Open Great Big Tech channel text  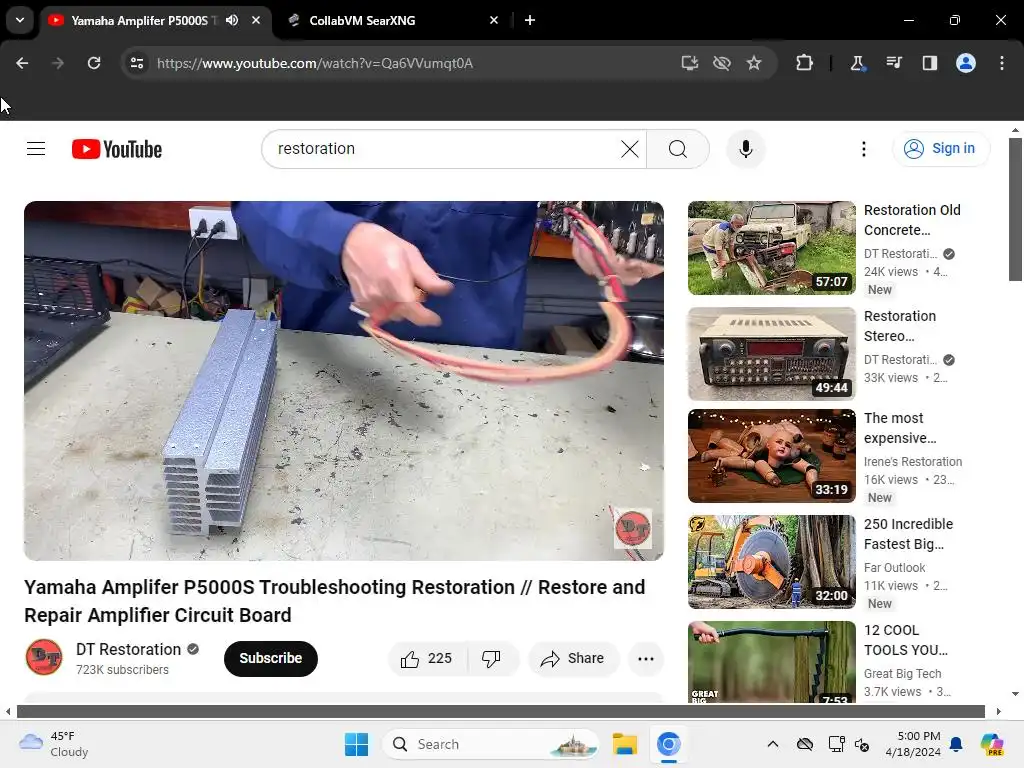click(x=903, y=673)
